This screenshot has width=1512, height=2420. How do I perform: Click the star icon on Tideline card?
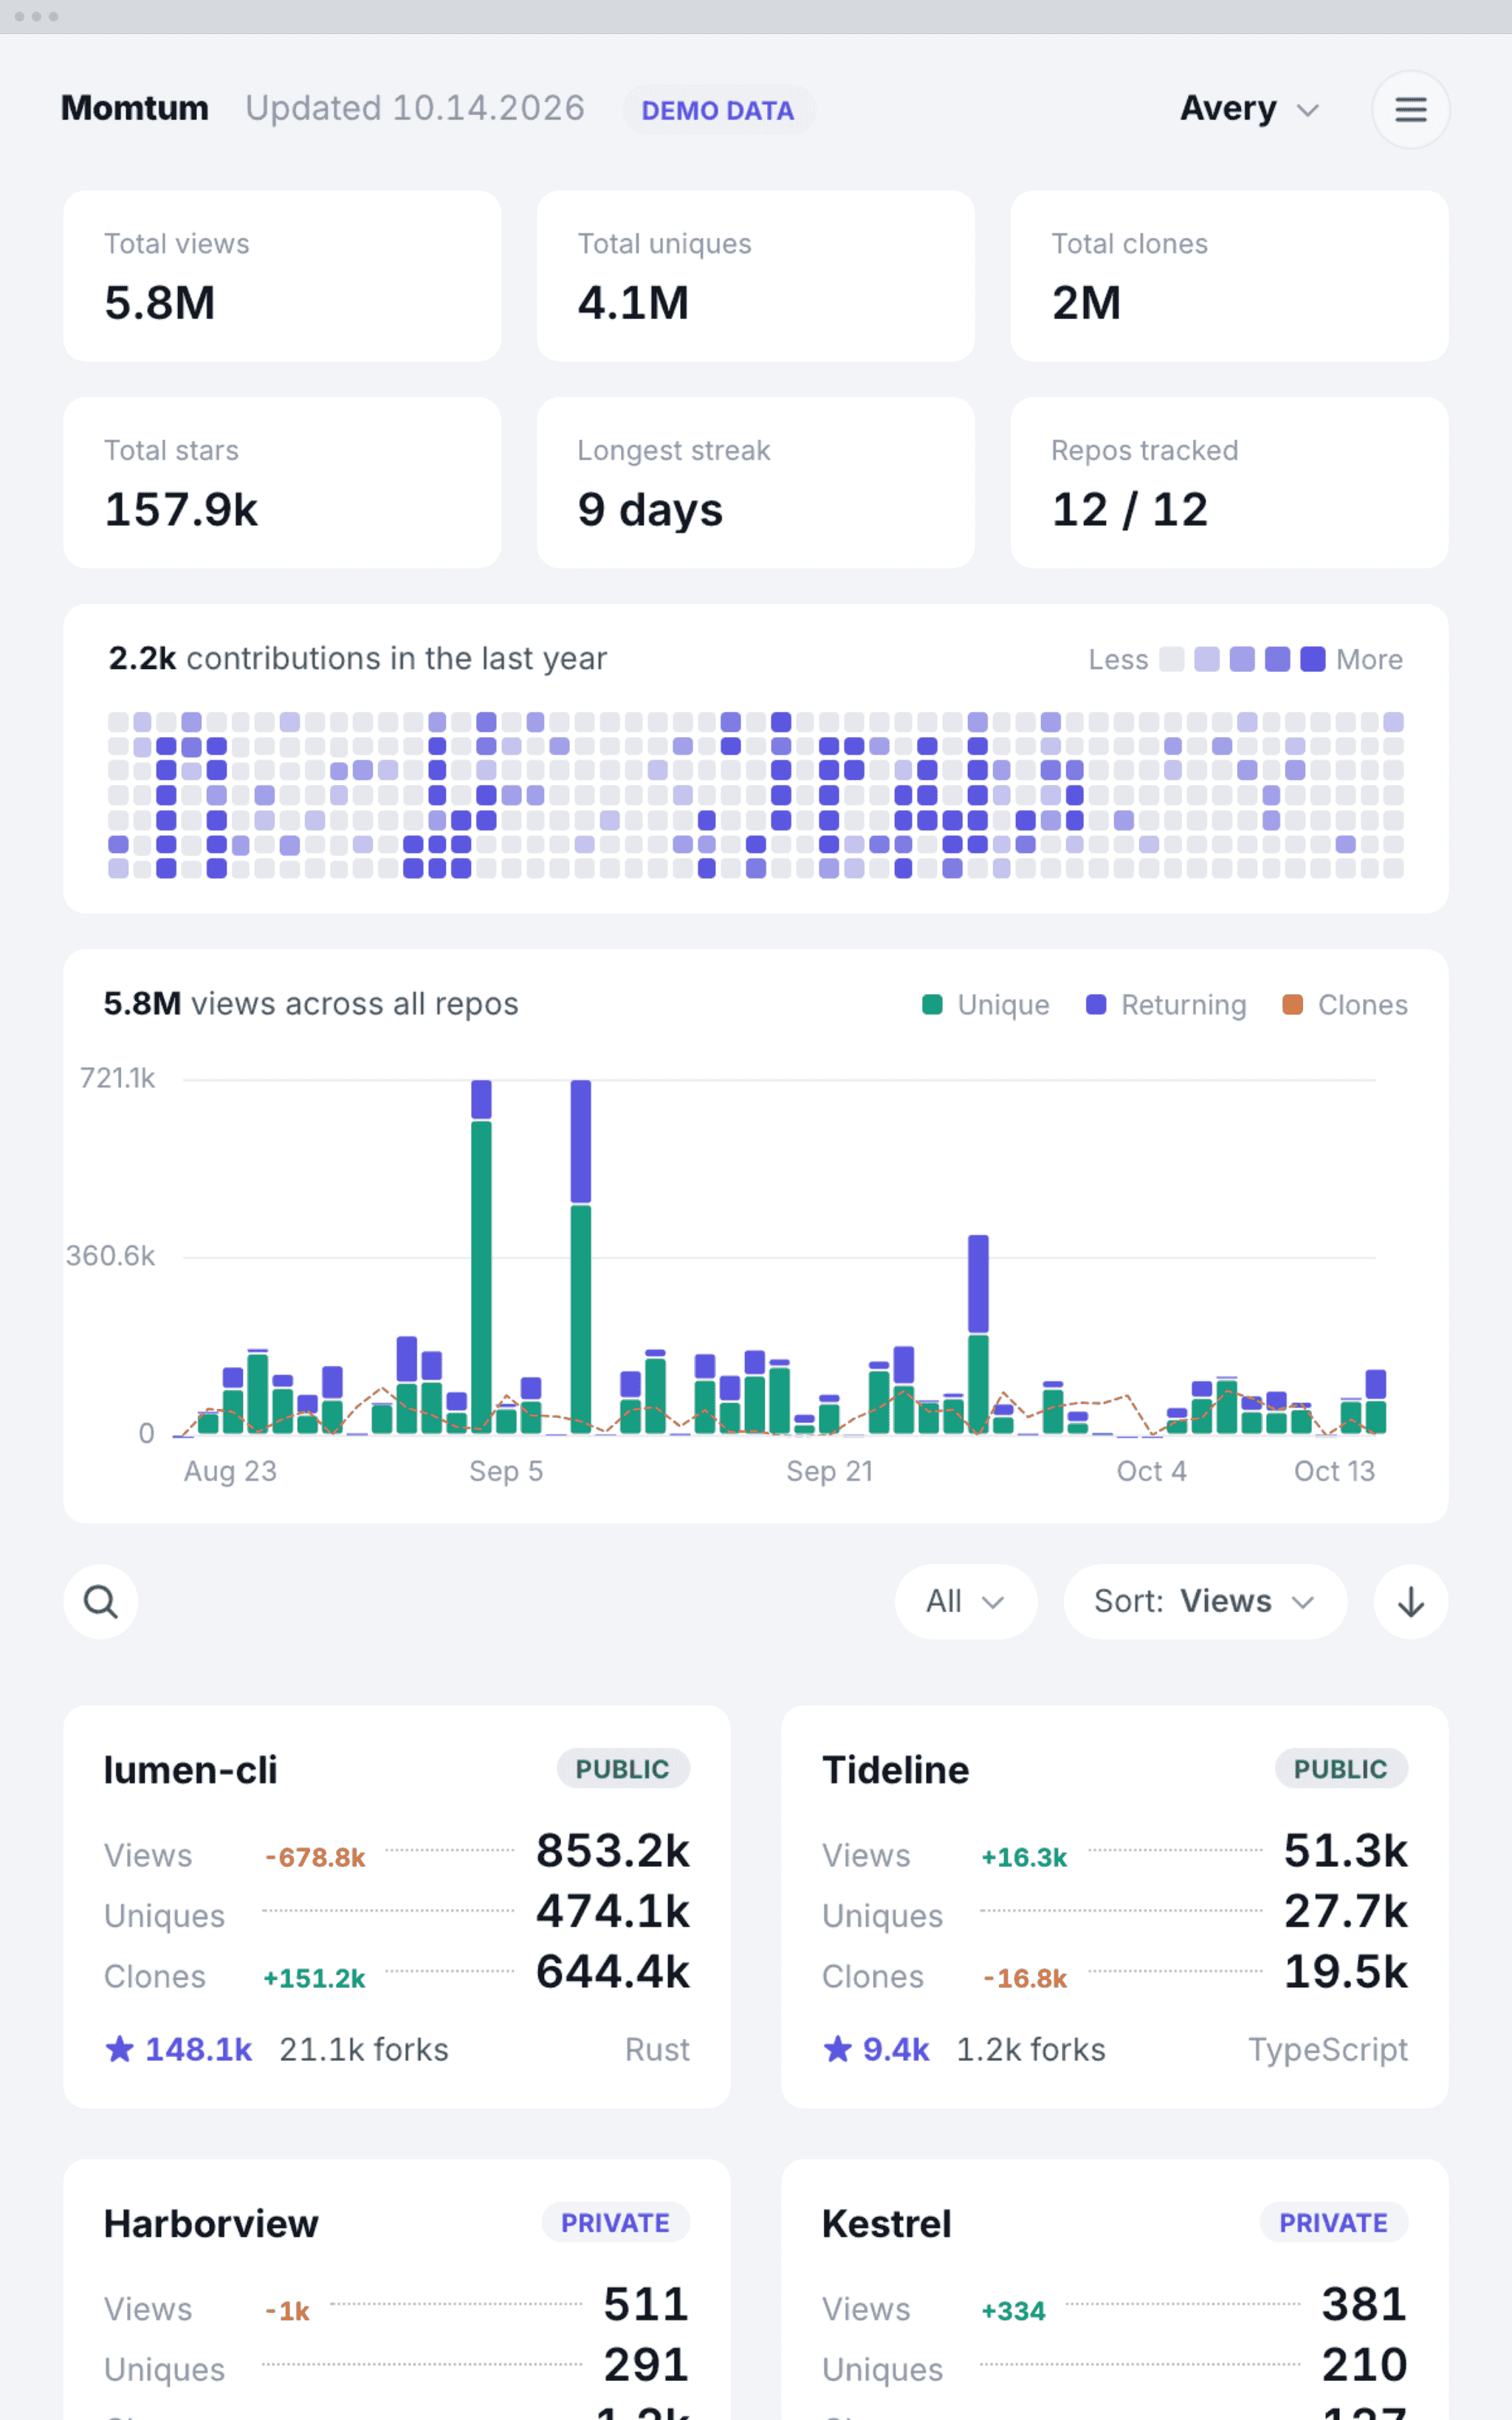[838, 2049]
